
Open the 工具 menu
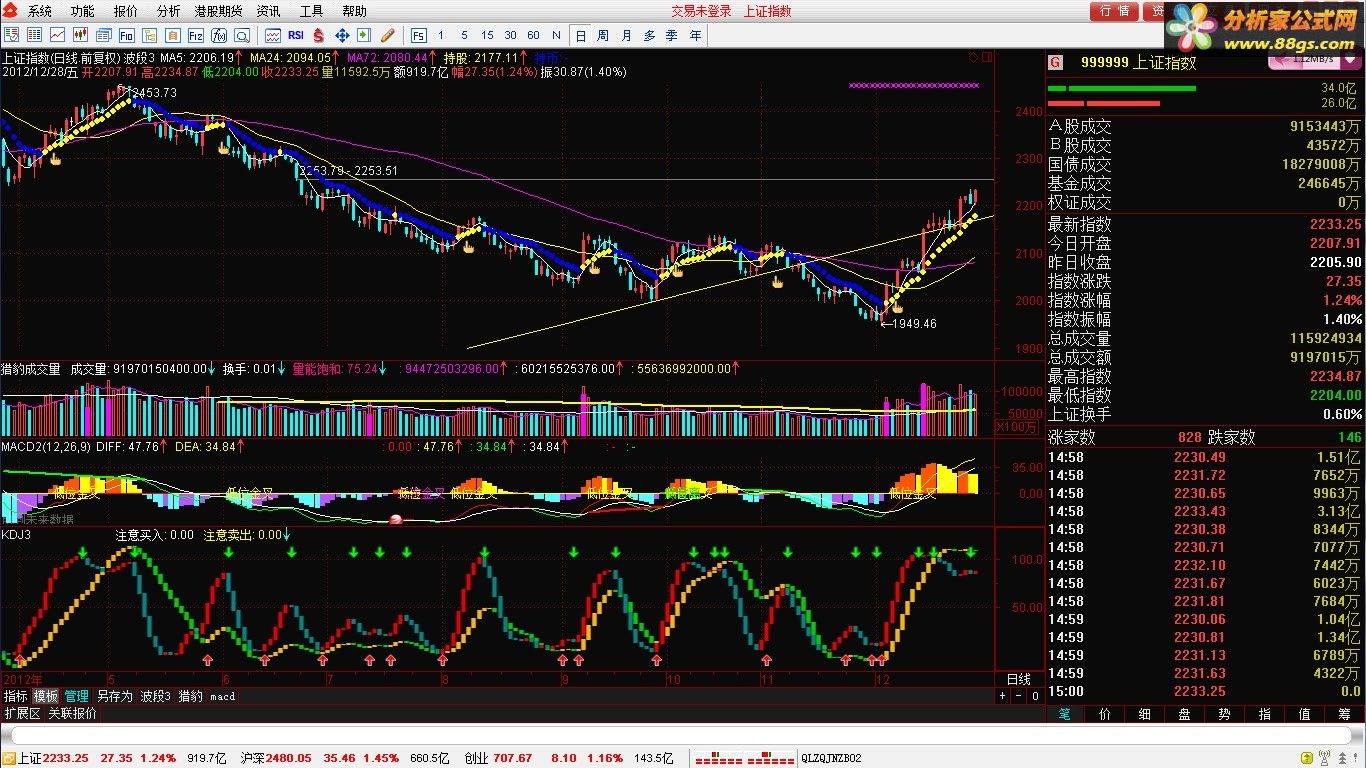click(311, 11)
